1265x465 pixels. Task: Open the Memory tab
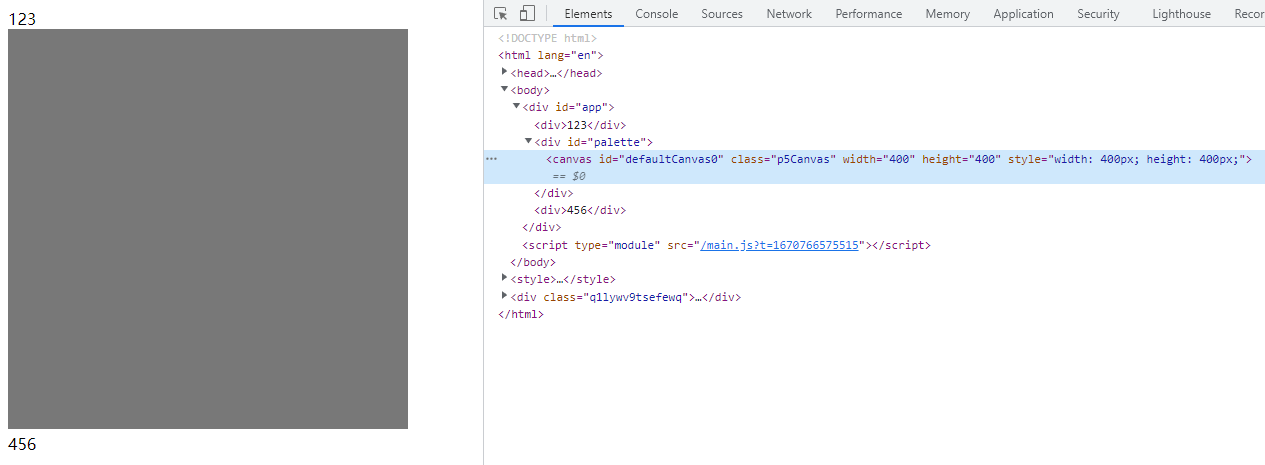pos(948,13)
